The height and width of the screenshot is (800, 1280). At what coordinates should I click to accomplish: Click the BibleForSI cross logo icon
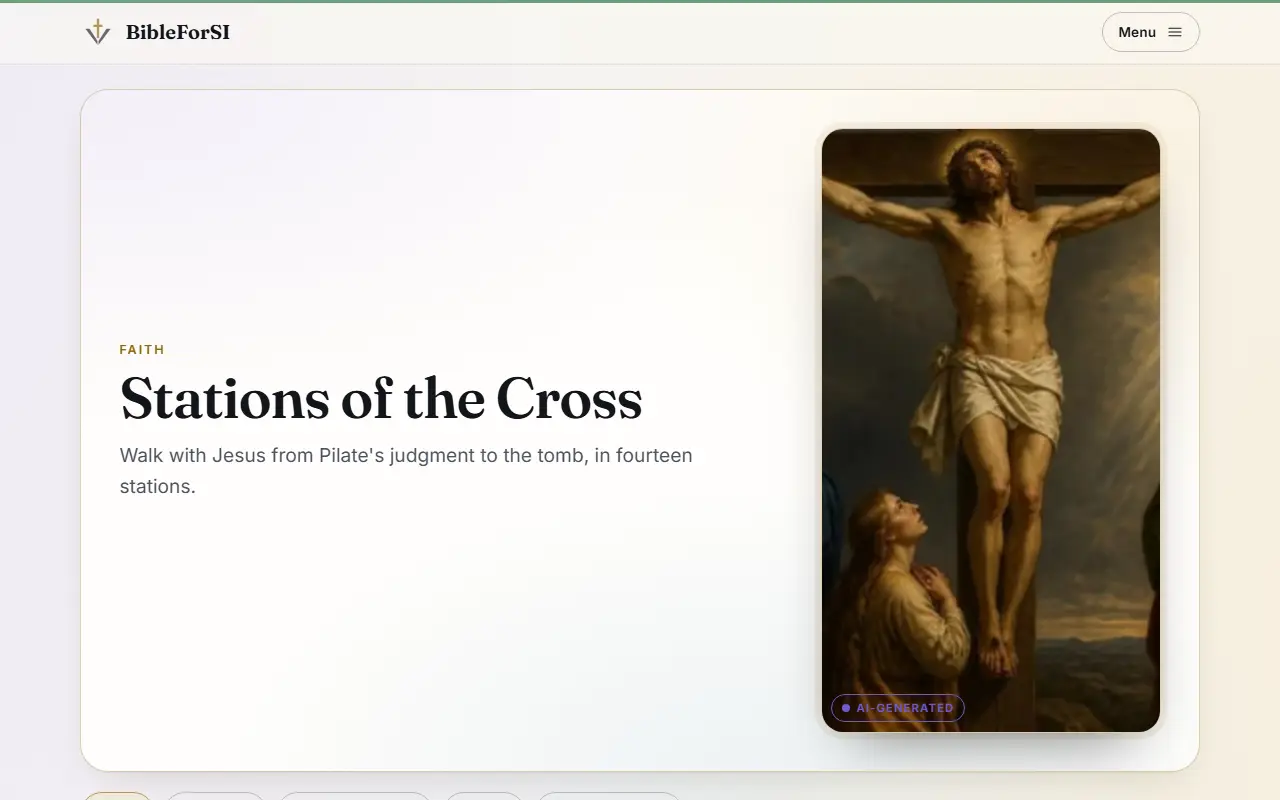(x=97, y=32)
